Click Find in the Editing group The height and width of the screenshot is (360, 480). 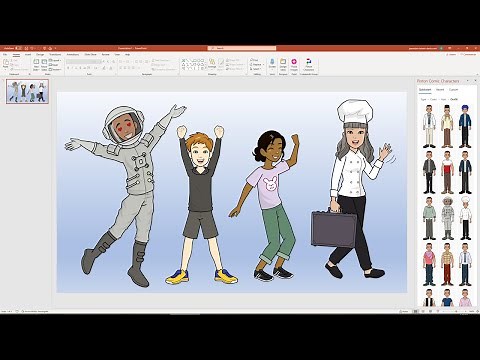[254, 60]
